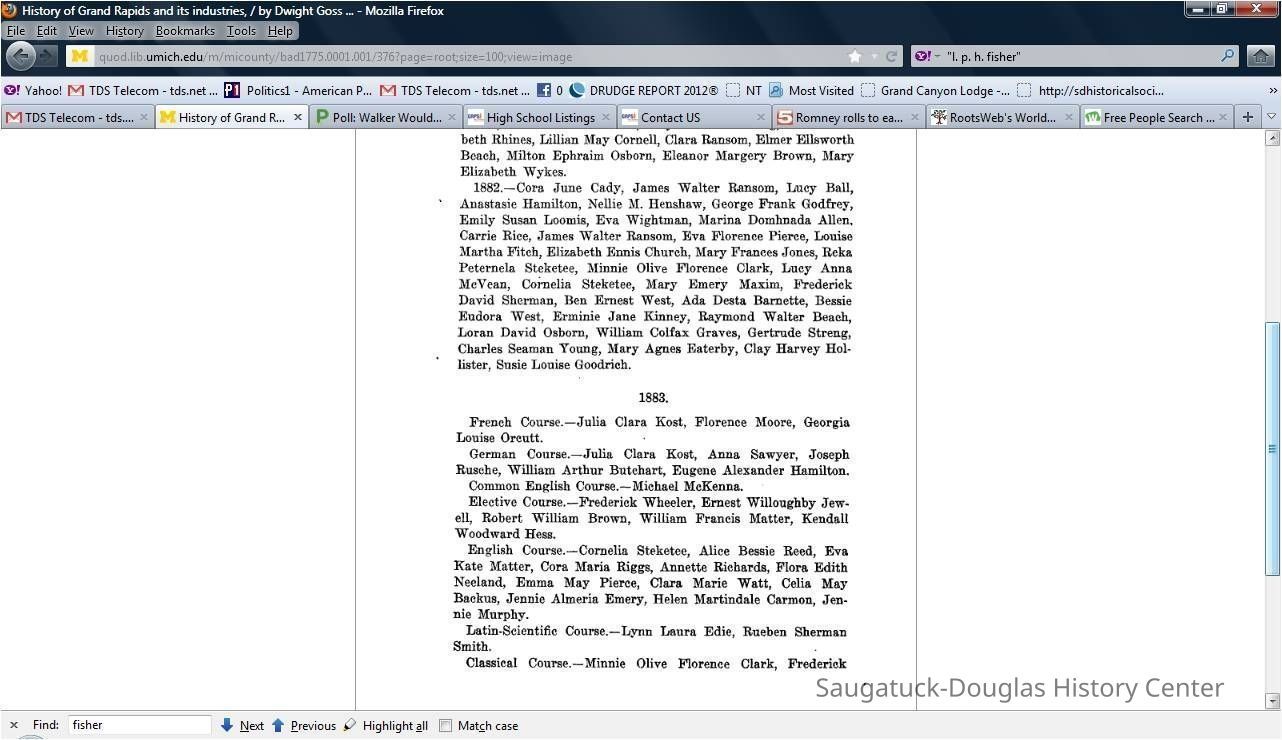Switch to the High School Listings tab
The height and width of the screenshot is (740, 1282).
(540, 117)
